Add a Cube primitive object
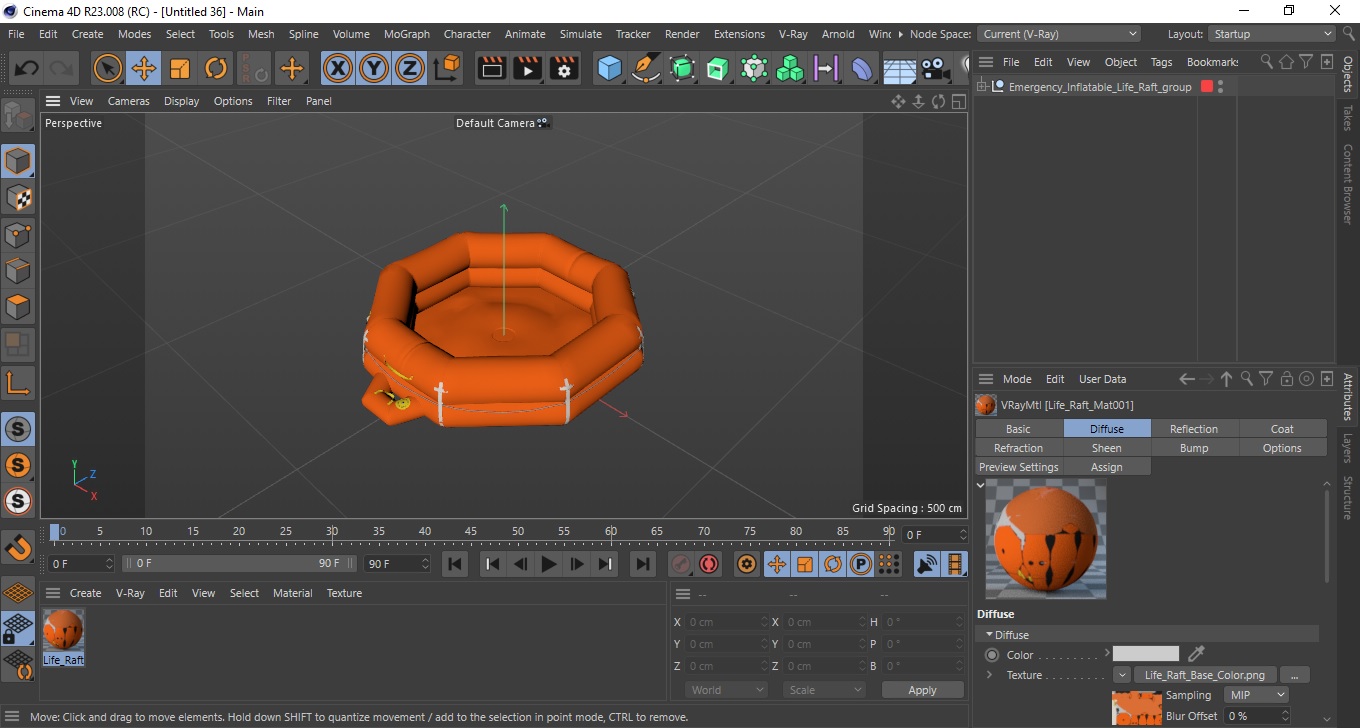 (610, 69)
